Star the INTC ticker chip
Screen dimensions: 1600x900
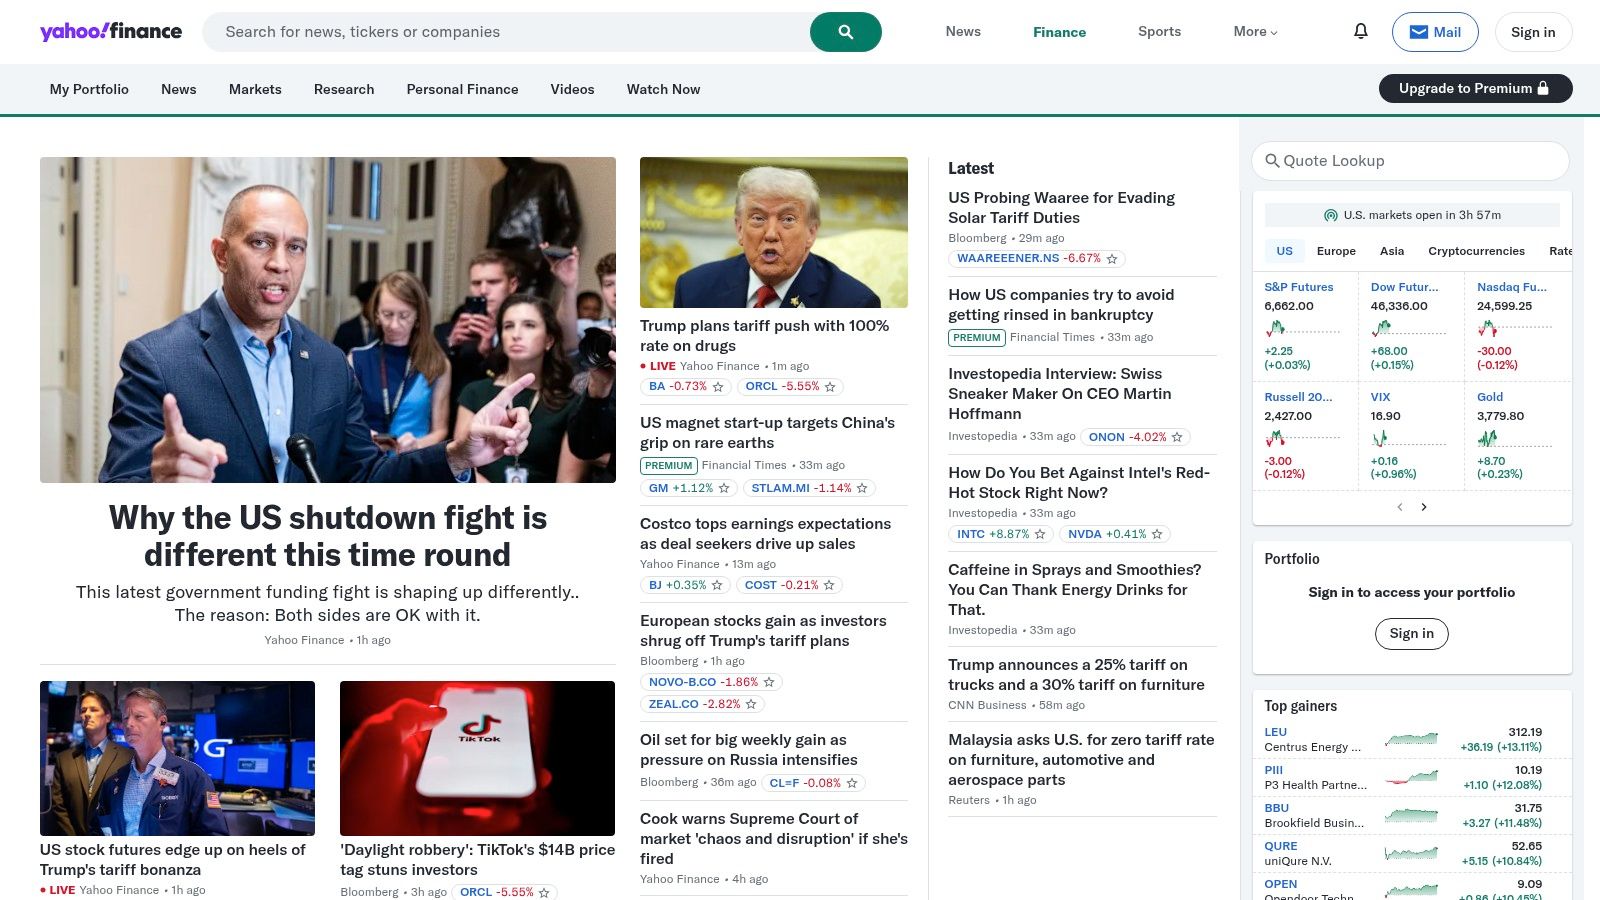(x=1040, y=535)
